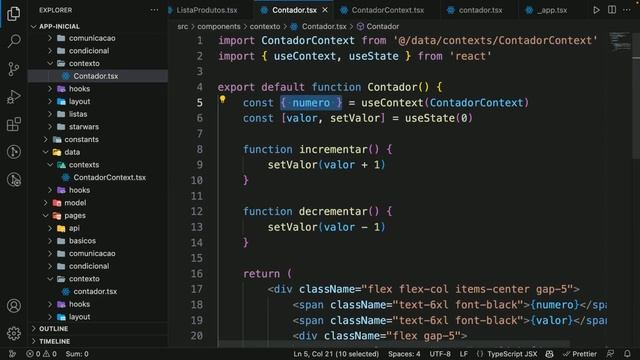Click the Sum: 0 status entry
Screen dimensions: 640x360
point(77,354)
